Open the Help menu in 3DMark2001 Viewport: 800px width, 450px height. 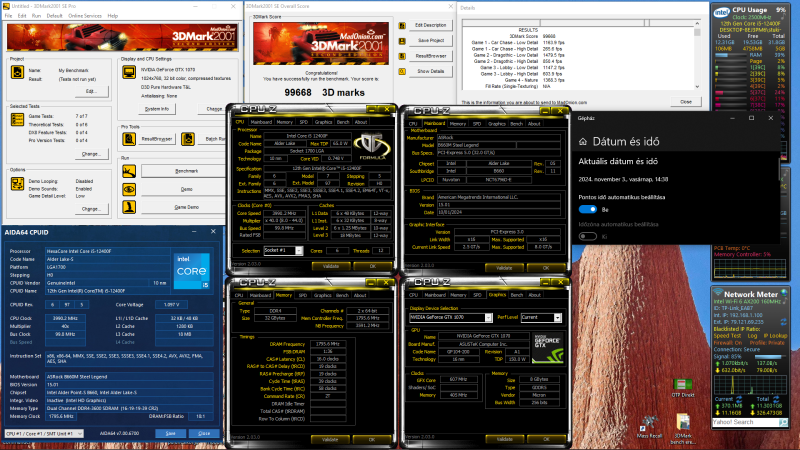point(113,16)
